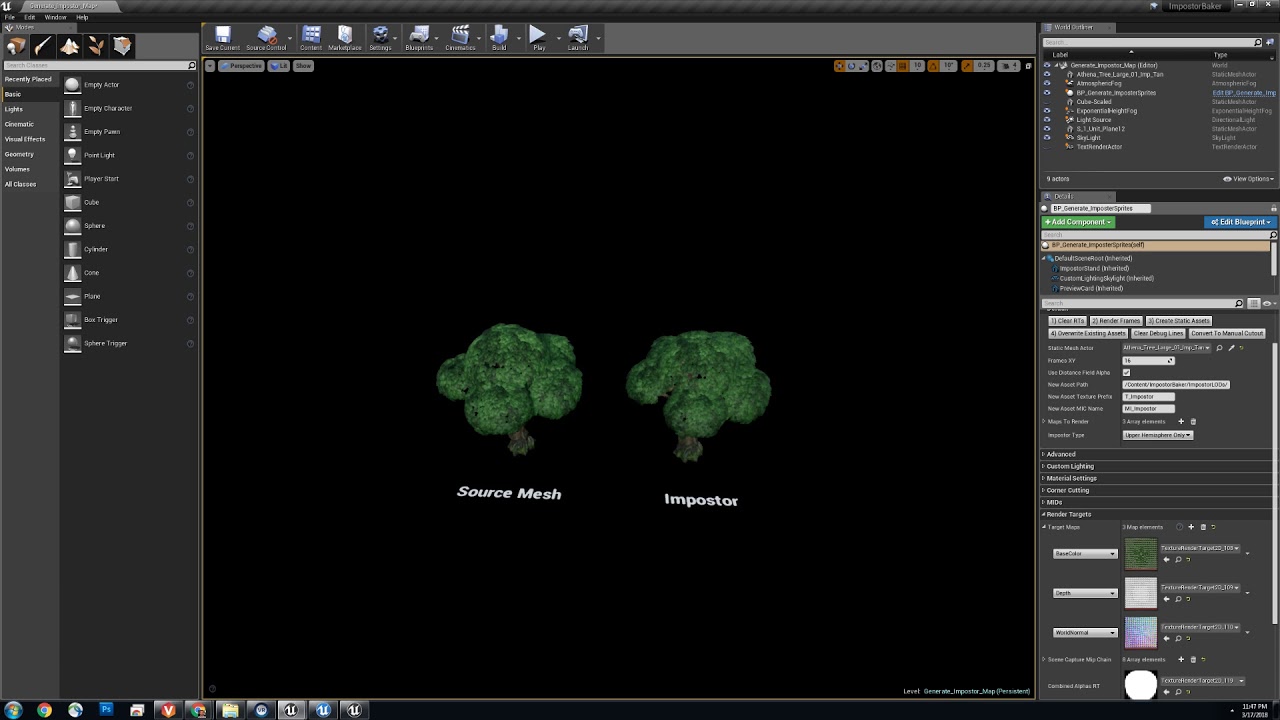Open the Cinematics toolbar icon
The image size is (1280, 720).
[x=460, y=38]
